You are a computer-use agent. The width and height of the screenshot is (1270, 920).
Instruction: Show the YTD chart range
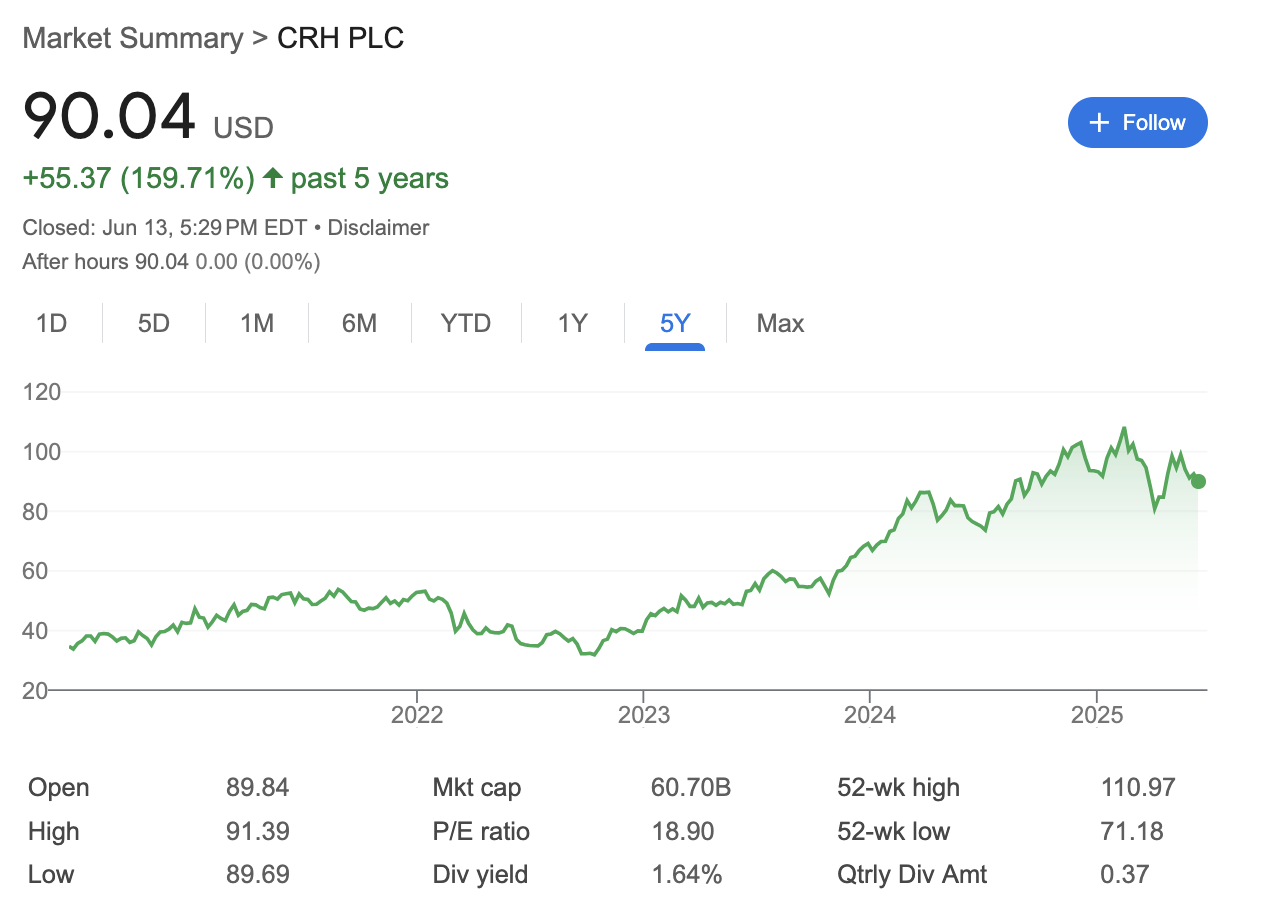(466, 323)
